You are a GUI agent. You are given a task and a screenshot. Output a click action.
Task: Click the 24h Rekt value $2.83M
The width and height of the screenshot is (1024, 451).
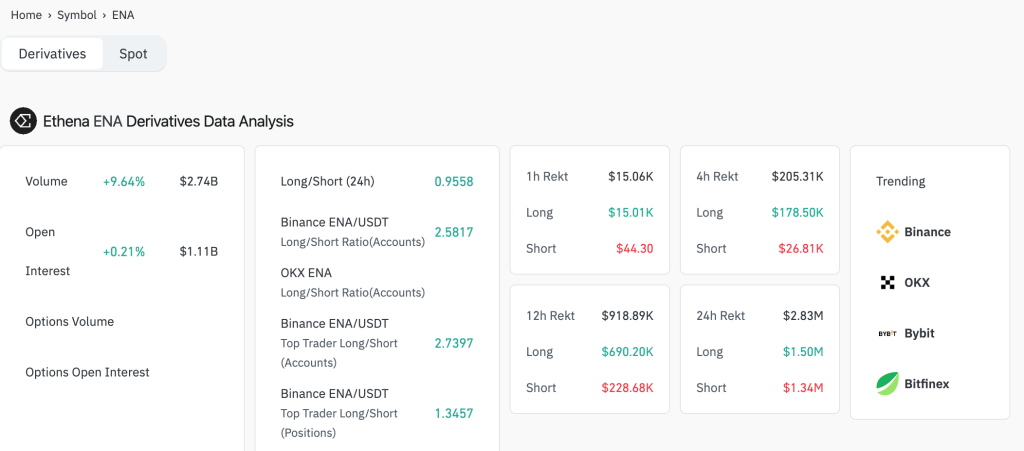[803, 315]
